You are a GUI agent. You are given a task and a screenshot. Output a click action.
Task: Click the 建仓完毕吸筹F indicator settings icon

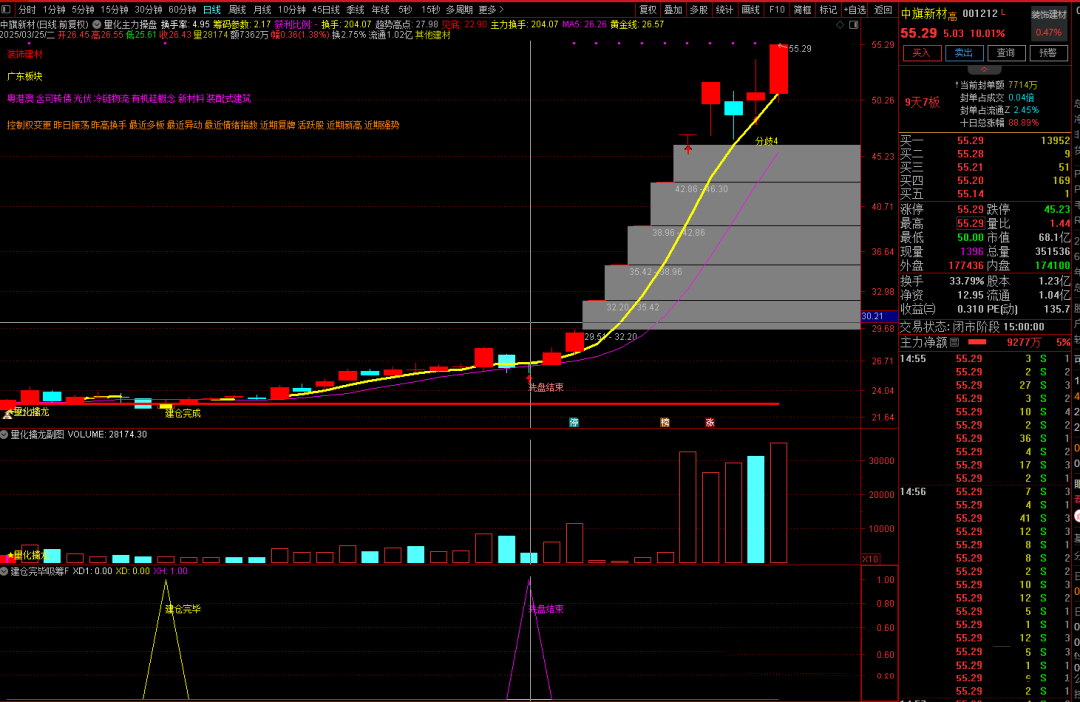pyautogui.click(x=5, y=571)
